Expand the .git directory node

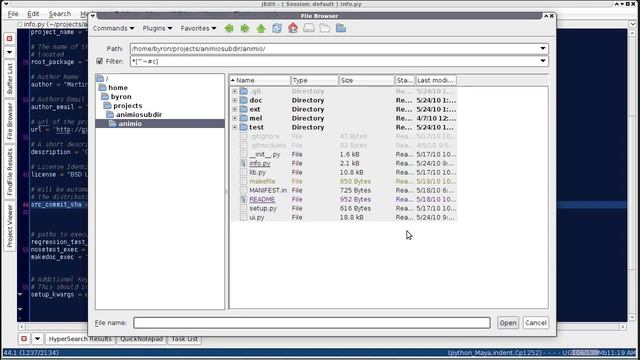[x=235, y=91]
